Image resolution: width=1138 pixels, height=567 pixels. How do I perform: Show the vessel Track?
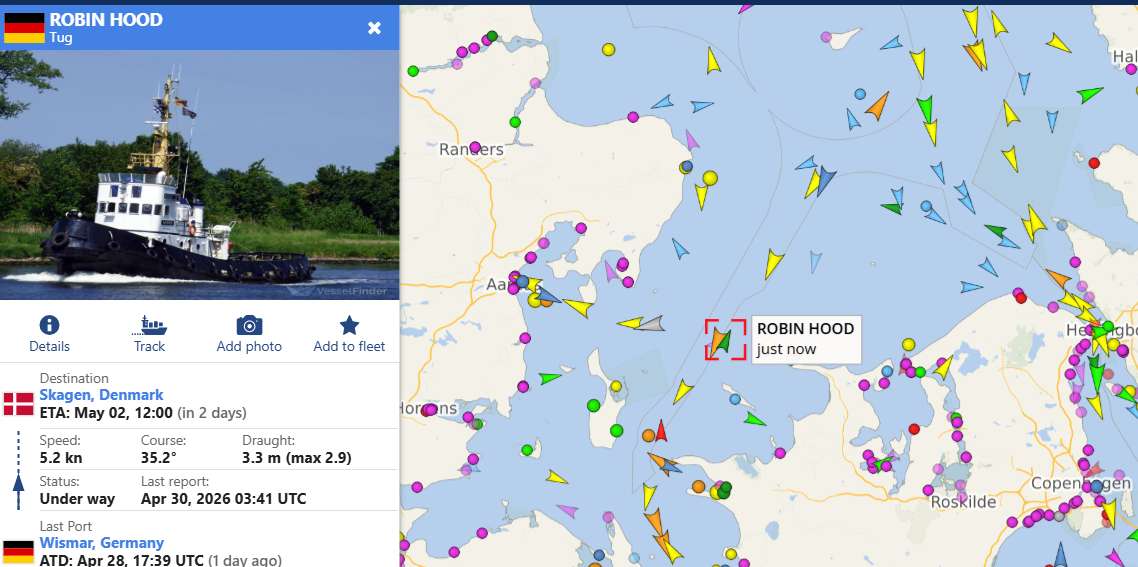click(149, 325)
